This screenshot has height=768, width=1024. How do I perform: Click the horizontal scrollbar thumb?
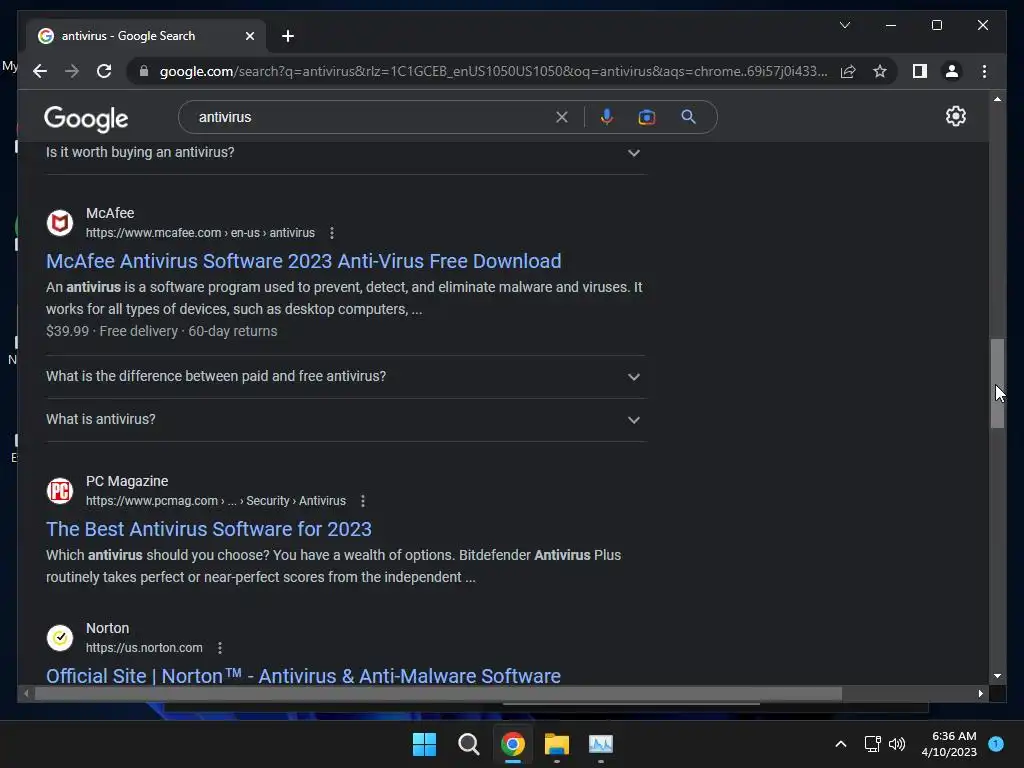[x=438, y=694]
